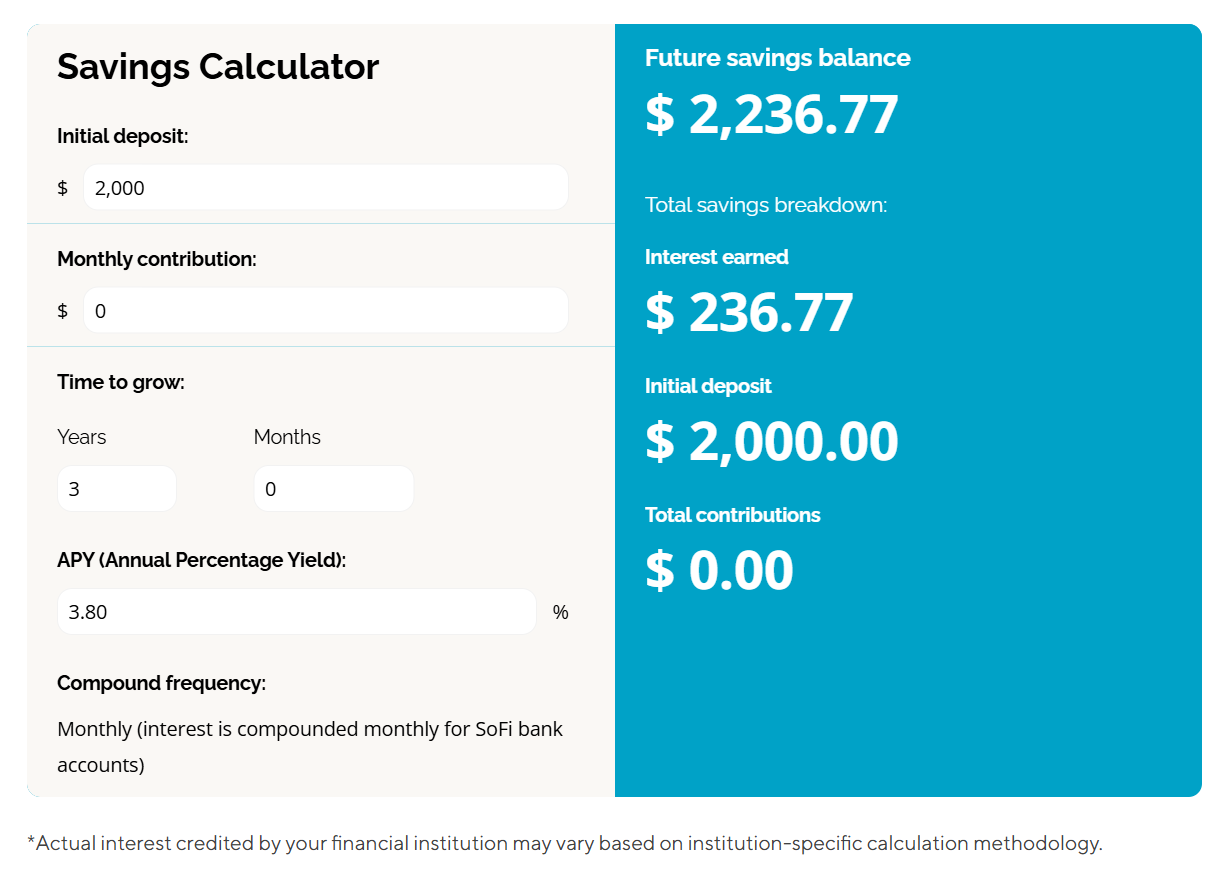Viewport: 1225px width, 869px height.
Task: Click the Months input field
Action: [x=333, y=488]
